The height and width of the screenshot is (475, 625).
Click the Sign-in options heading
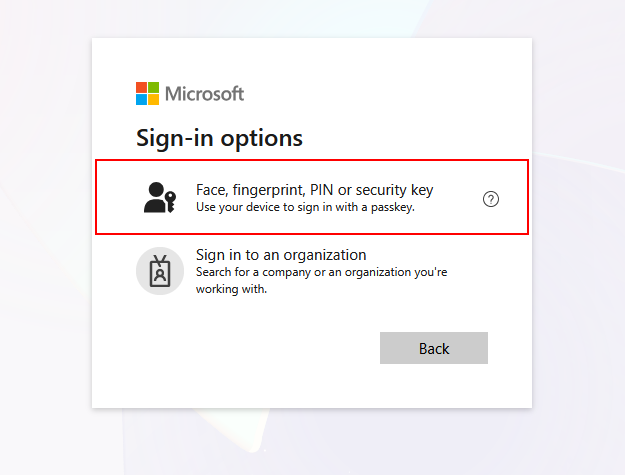point(219,137)
